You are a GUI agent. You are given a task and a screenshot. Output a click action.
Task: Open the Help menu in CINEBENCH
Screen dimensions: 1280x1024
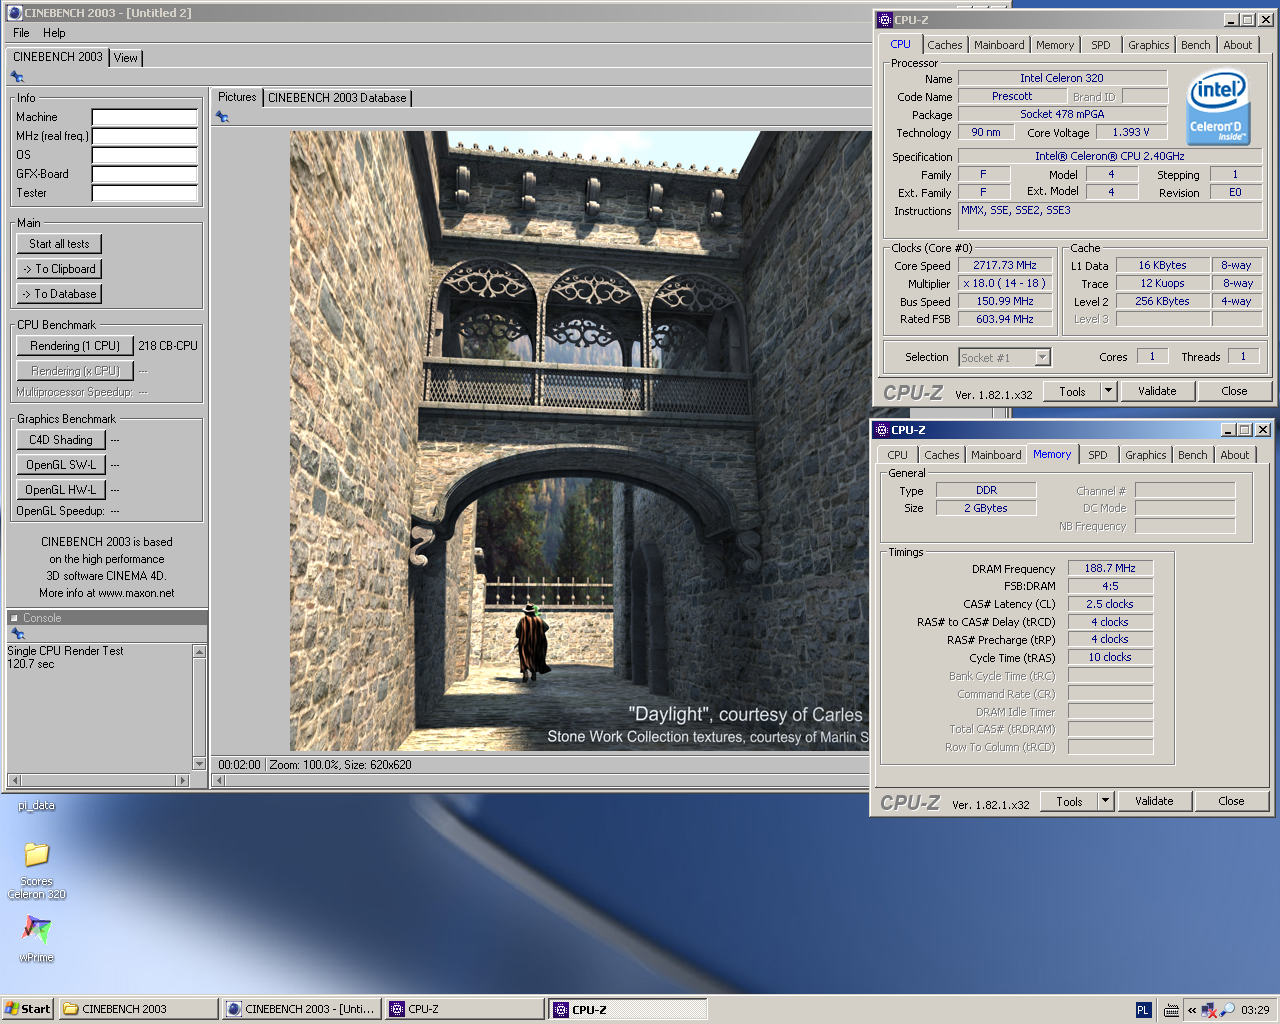point(54,33)
